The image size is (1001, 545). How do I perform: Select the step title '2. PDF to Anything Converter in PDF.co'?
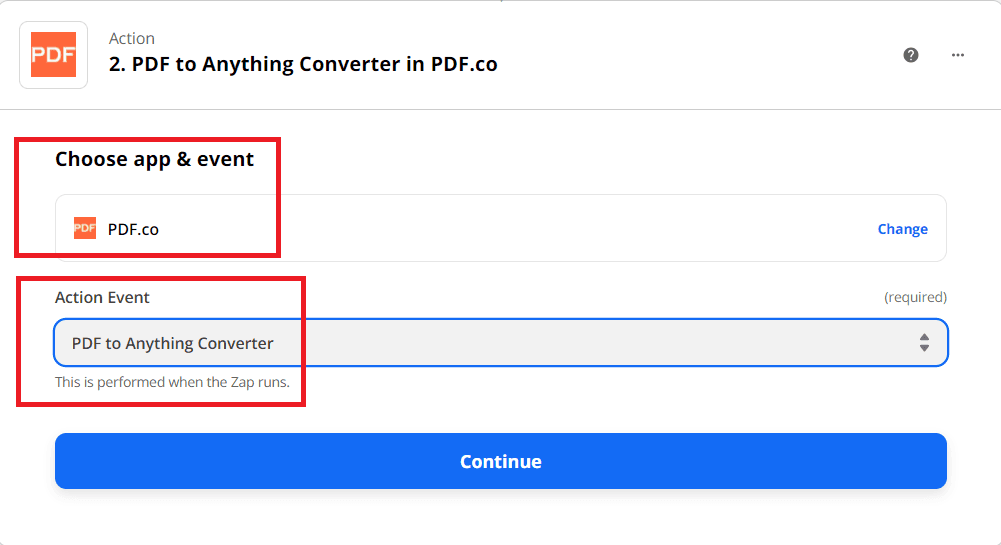(303, 64)
